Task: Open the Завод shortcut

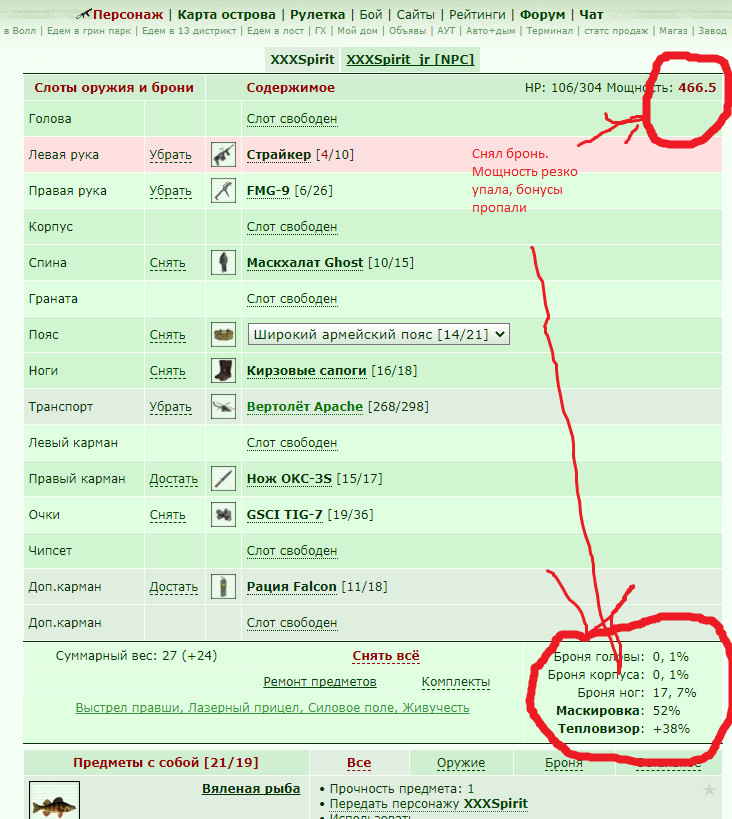Action: coord(713,31)
